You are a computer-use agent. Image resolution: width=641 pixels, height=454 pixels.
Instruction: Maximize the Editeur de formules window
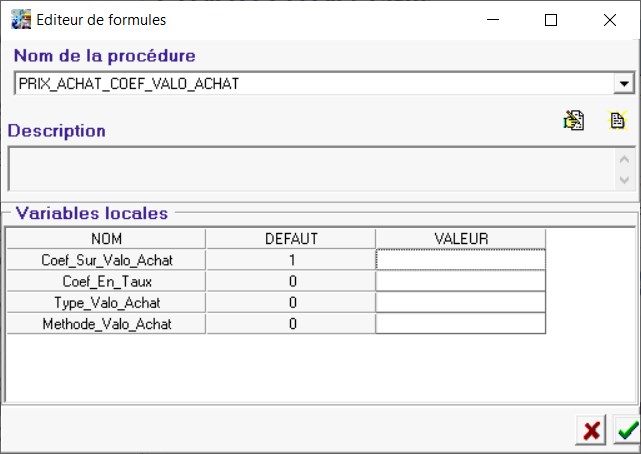pos(551,19)
